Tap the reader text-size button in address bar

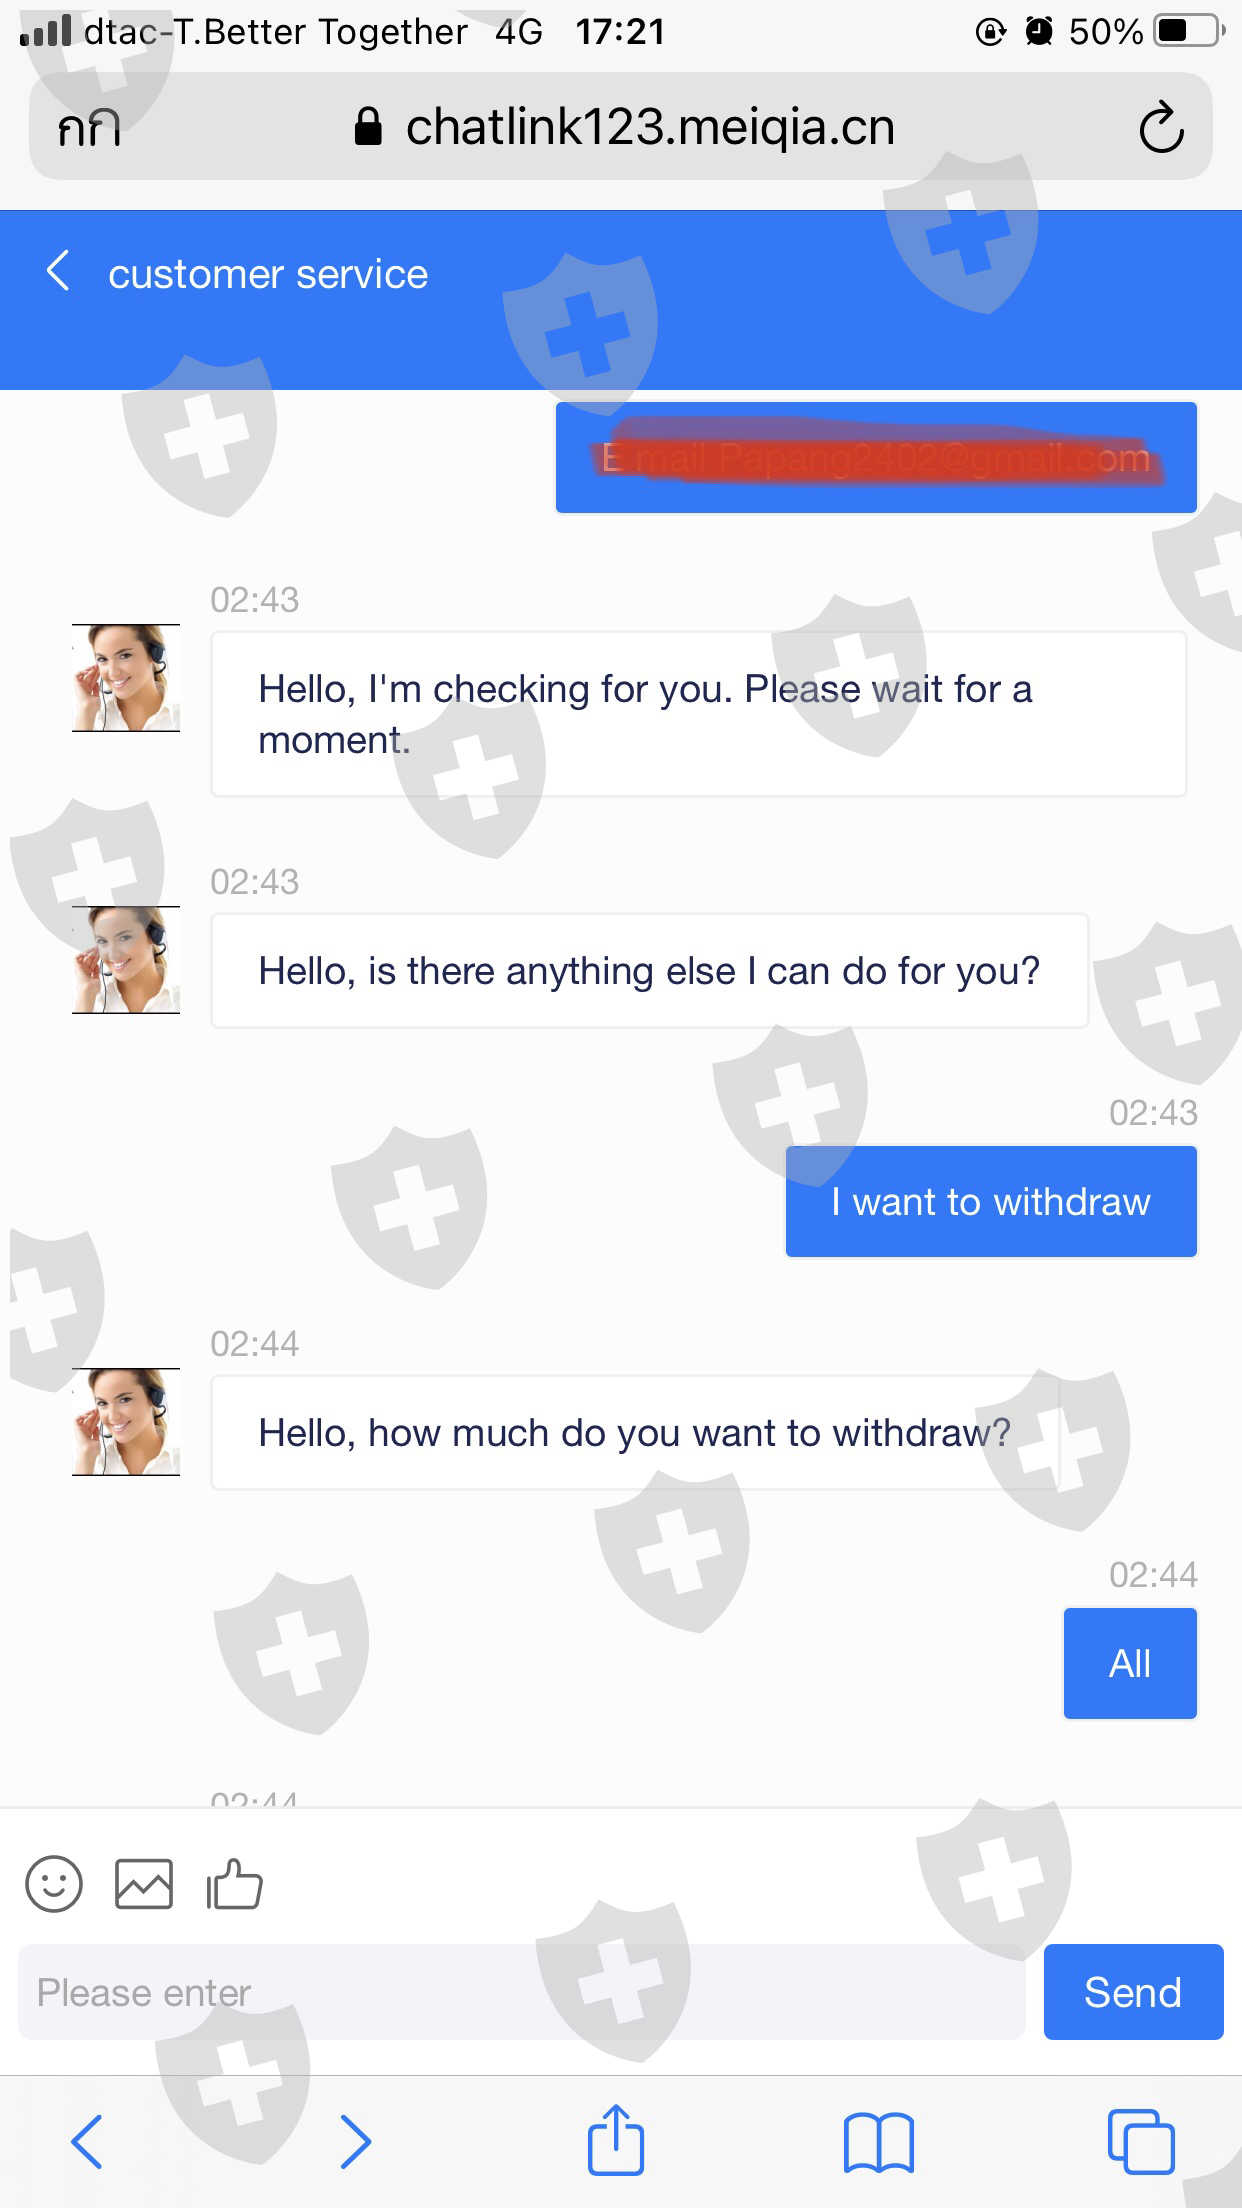click(89, 128)
